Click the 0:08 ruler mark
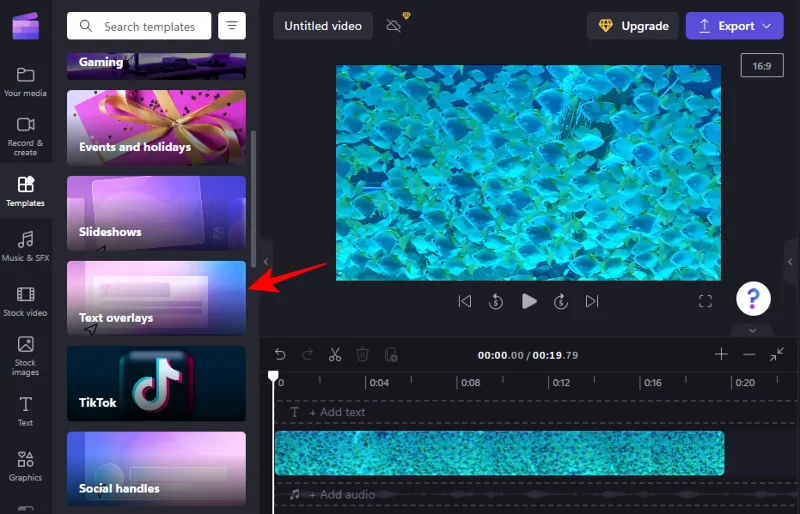 (x=470, y=382)
